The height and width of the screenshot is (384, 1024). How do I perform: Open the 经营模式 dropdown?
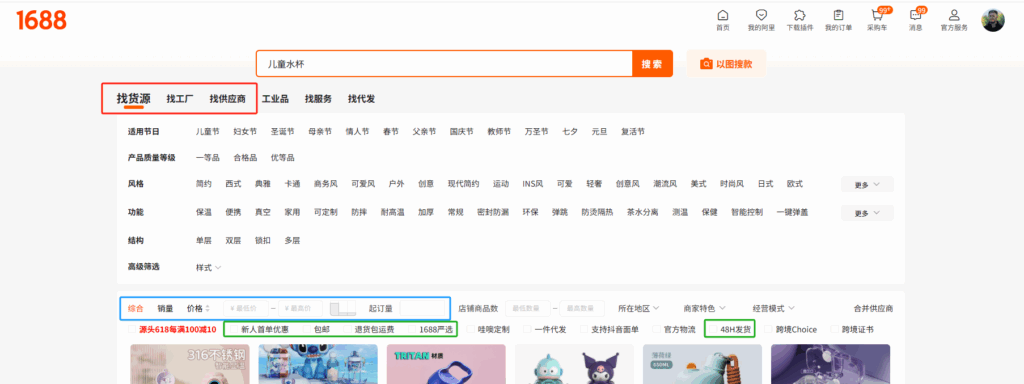point(773,308)
